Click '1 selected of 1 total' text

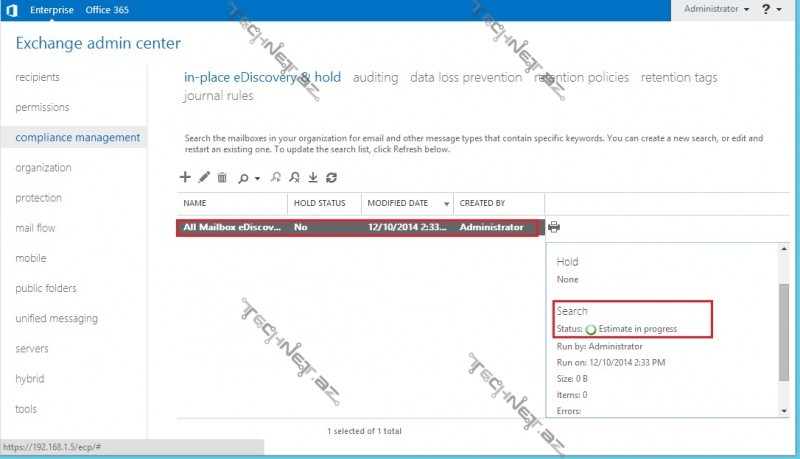coord(364,431)
